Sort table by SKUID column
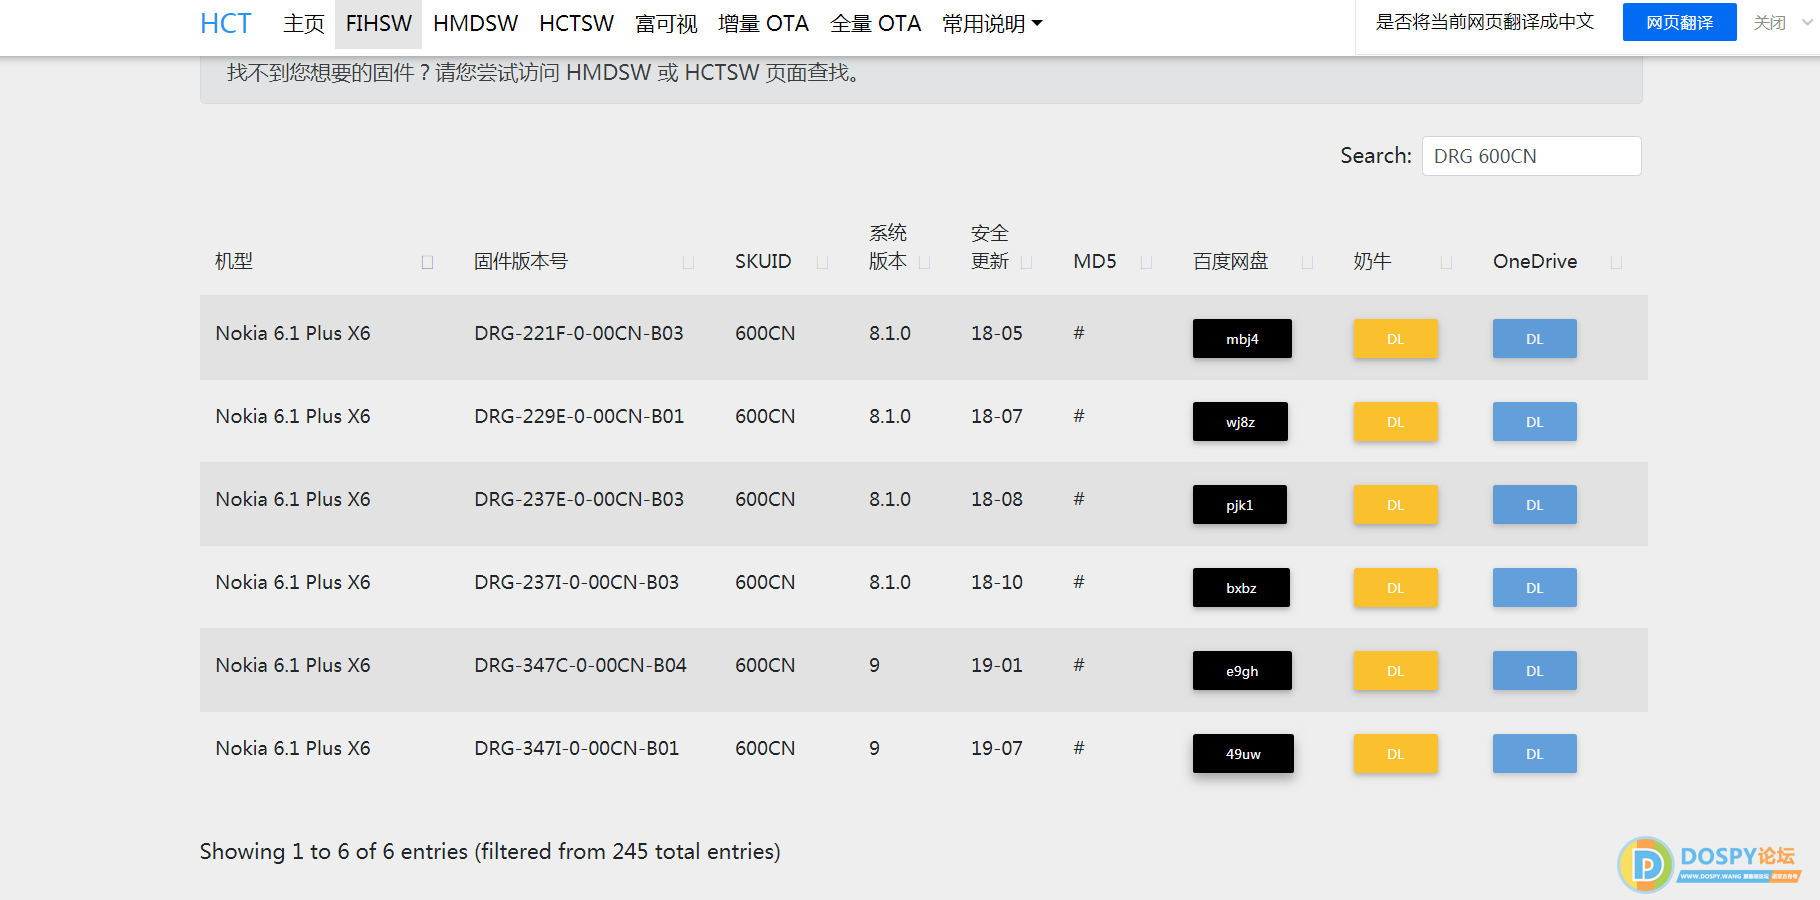 (x=763, y=261)
